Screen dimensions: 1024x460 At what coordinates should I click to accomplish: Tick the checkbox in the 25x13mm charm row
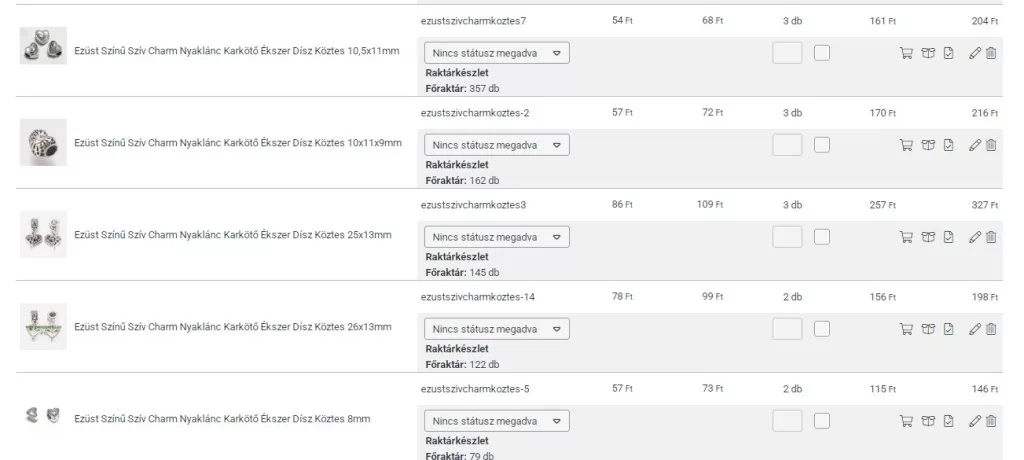pos(822,237)
